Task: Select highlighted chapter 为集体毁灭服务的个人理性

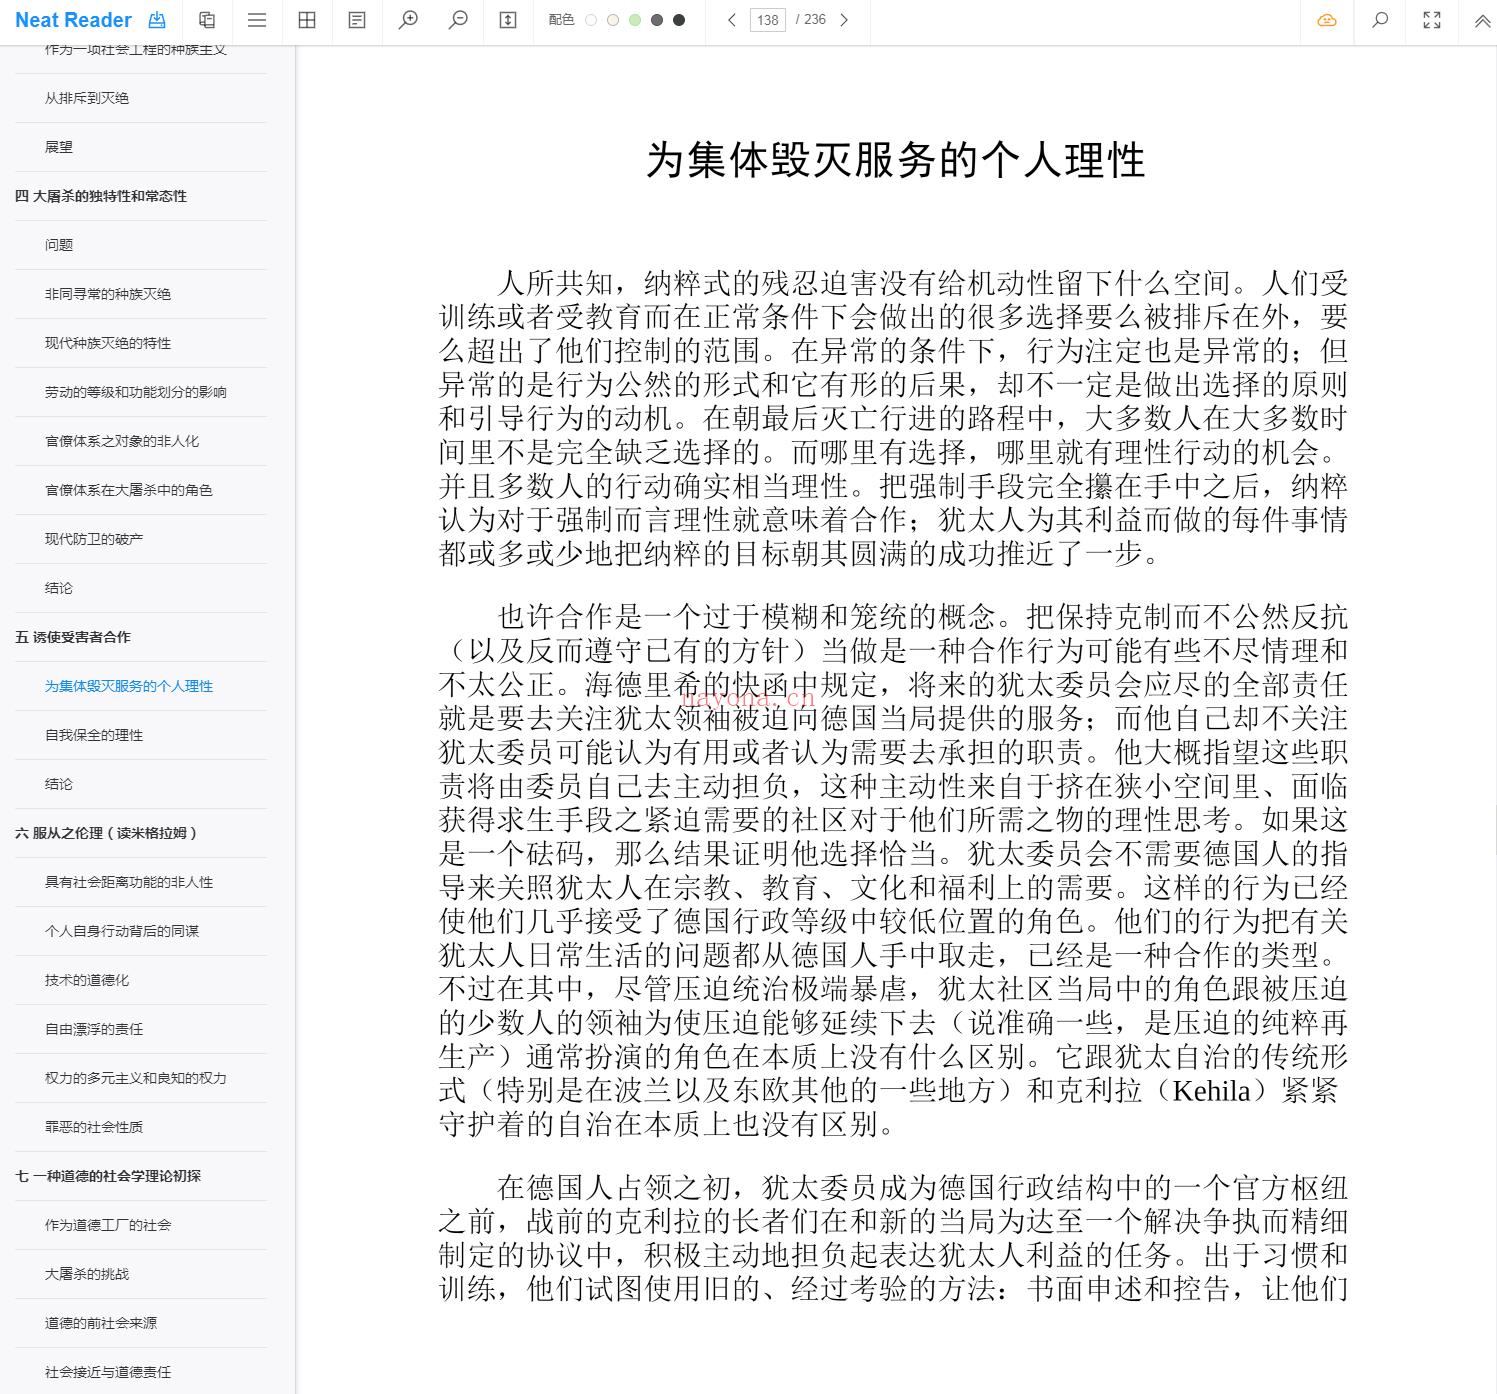Action: click(x=129, y=686)
